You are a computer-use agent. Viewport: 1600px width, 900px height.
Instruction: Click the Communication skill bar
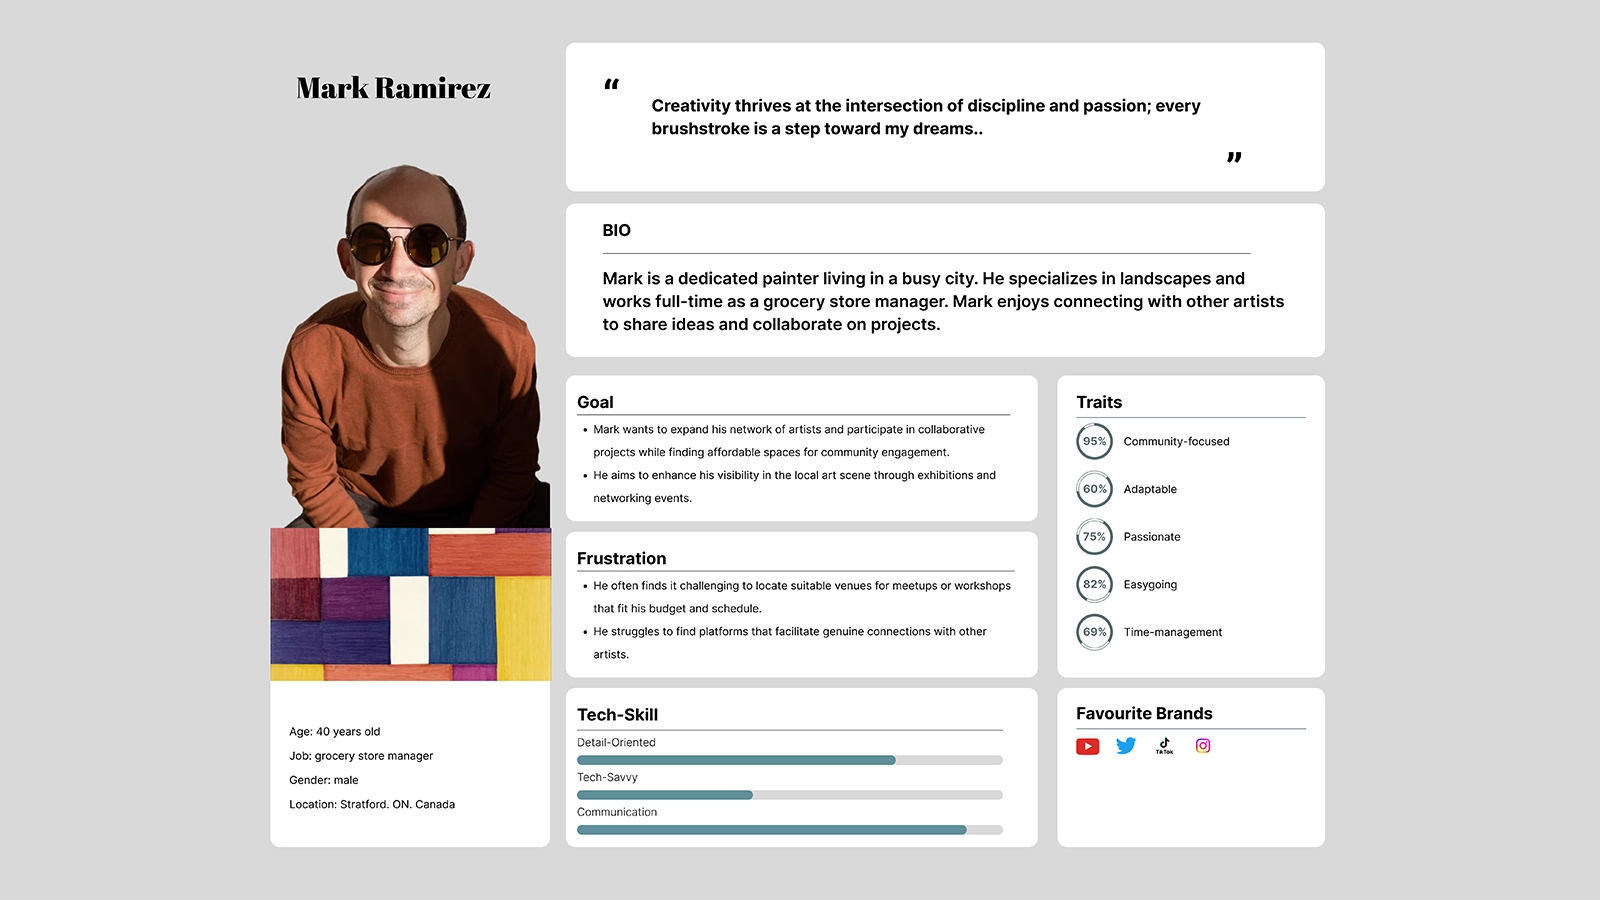[x=789, y=830]
